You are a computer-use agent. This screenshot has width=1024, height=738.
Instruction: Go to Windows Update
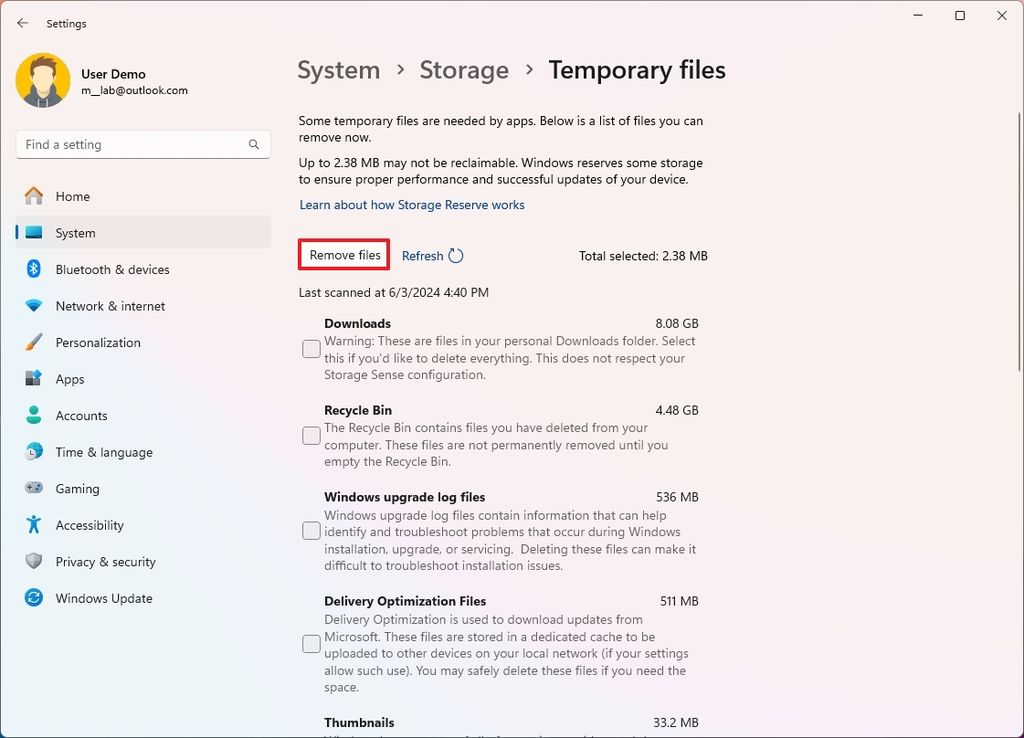coord(103,598)
